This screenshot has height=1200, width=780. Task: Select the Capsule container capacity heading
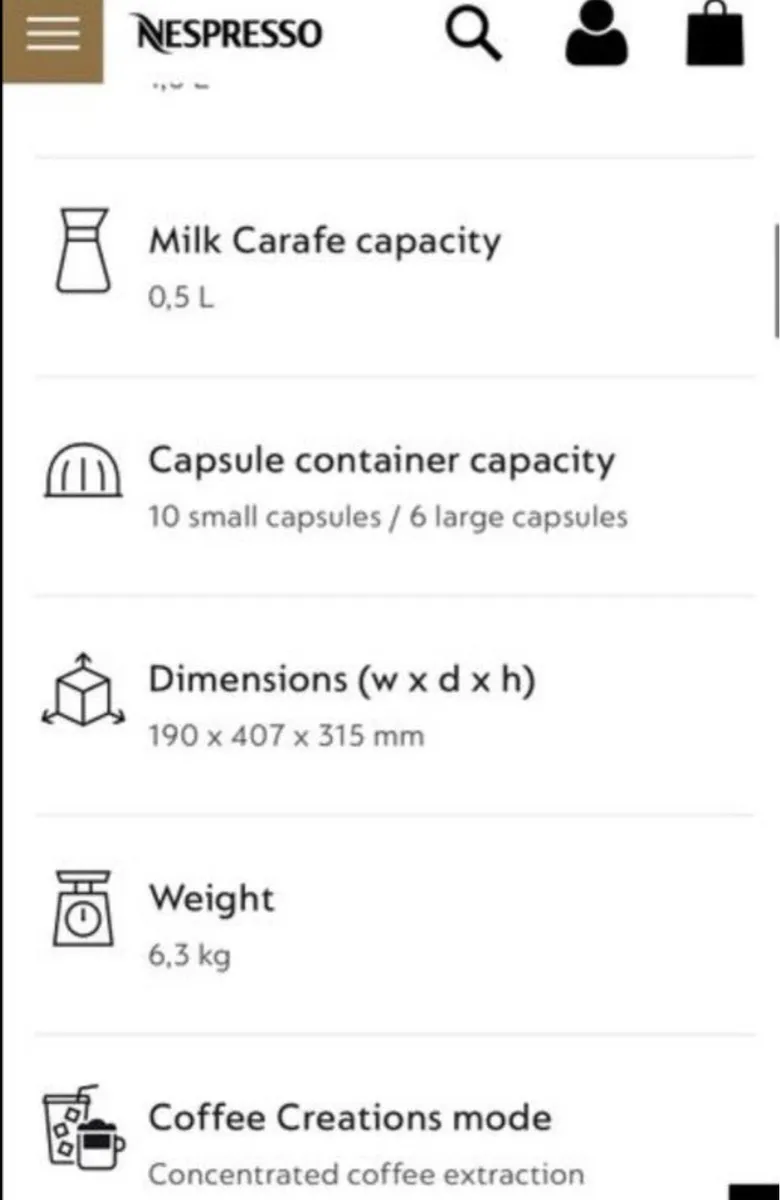point(382,461)
